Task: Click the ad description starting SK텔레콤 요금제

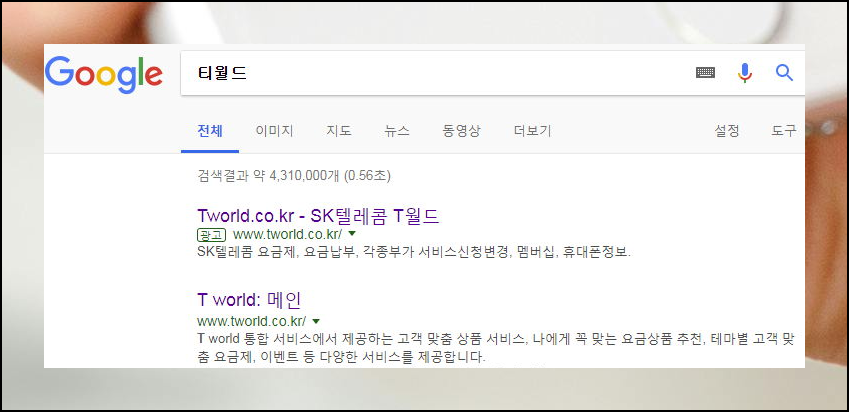Action: point(414,252)
